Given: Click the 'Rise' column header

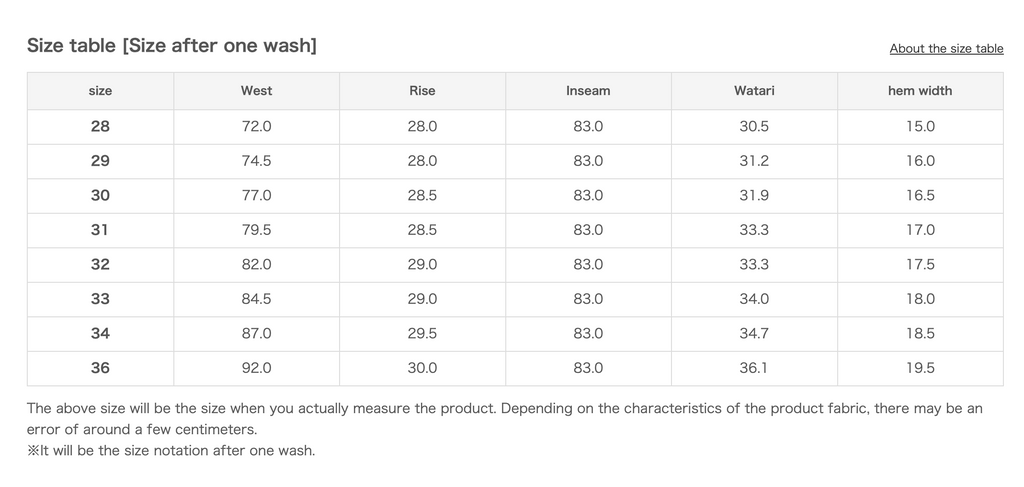Looking at the screenshot, I should tap(422, 91).
